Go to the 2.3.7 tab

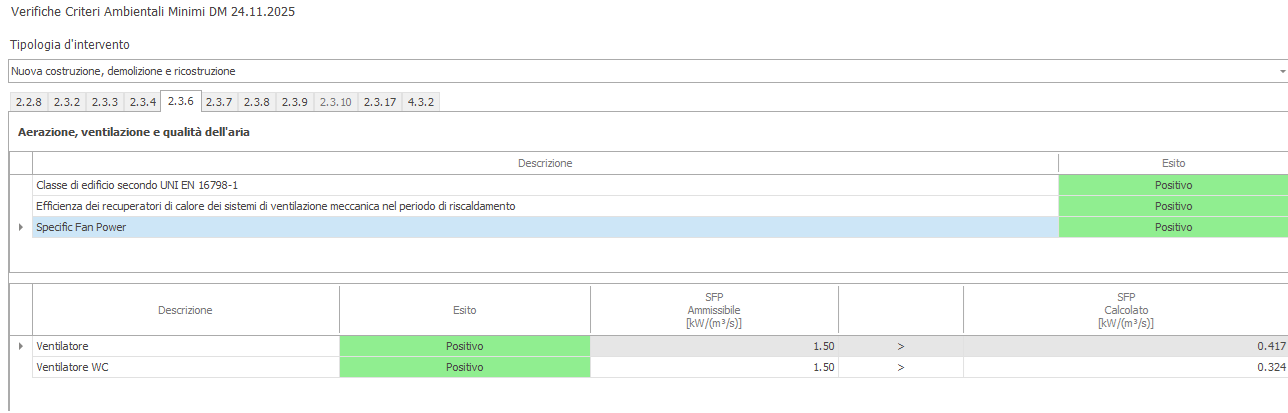tap(219, 102)
